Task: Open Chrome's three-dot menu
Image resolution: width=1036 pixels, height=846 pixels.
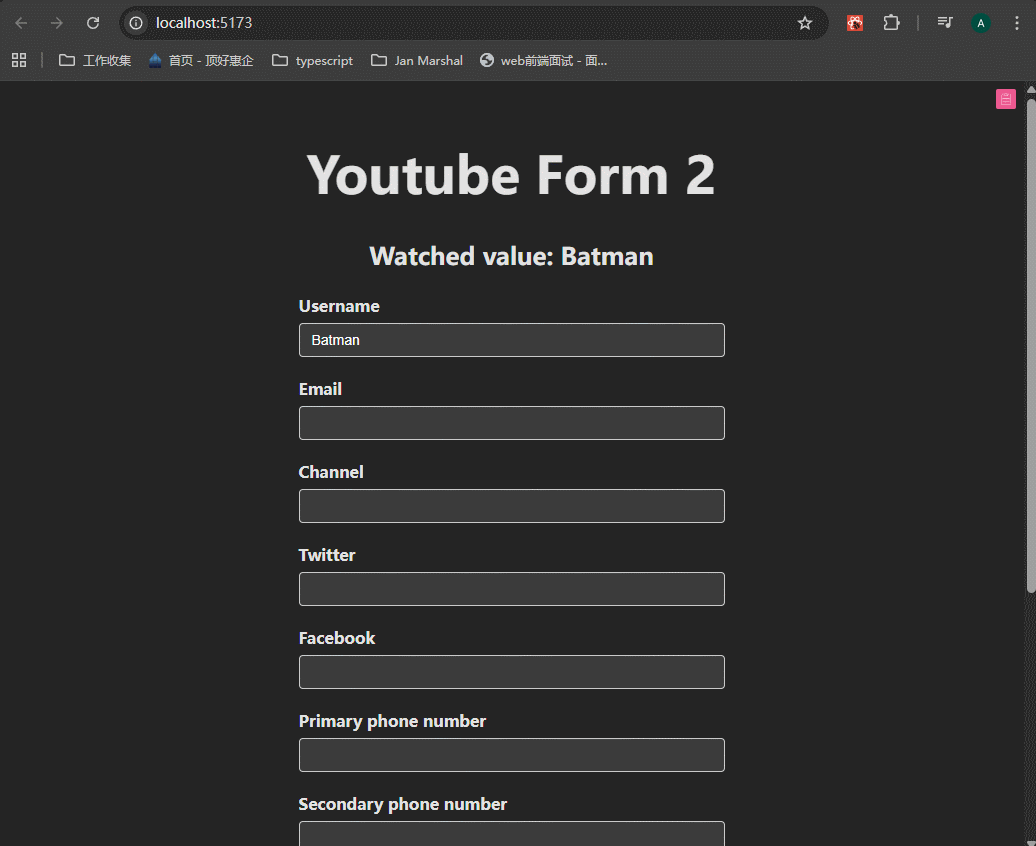Action: [1017, 23]
